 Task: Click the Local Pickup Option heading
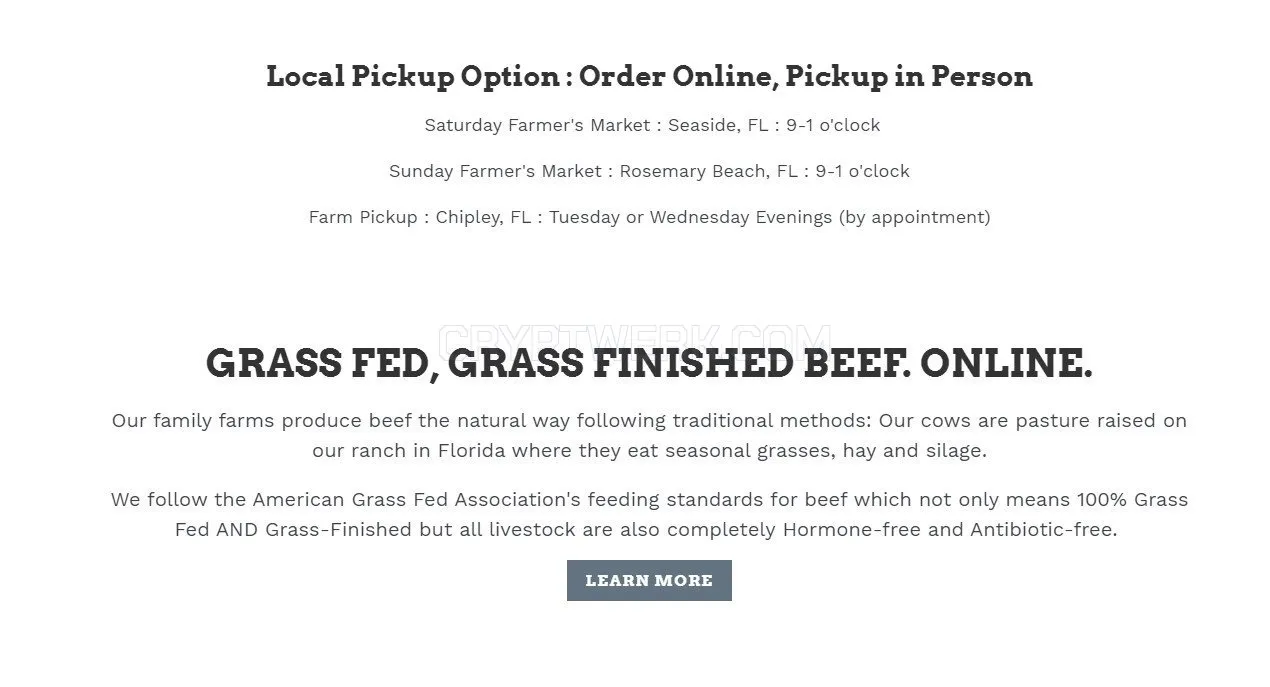649,76
